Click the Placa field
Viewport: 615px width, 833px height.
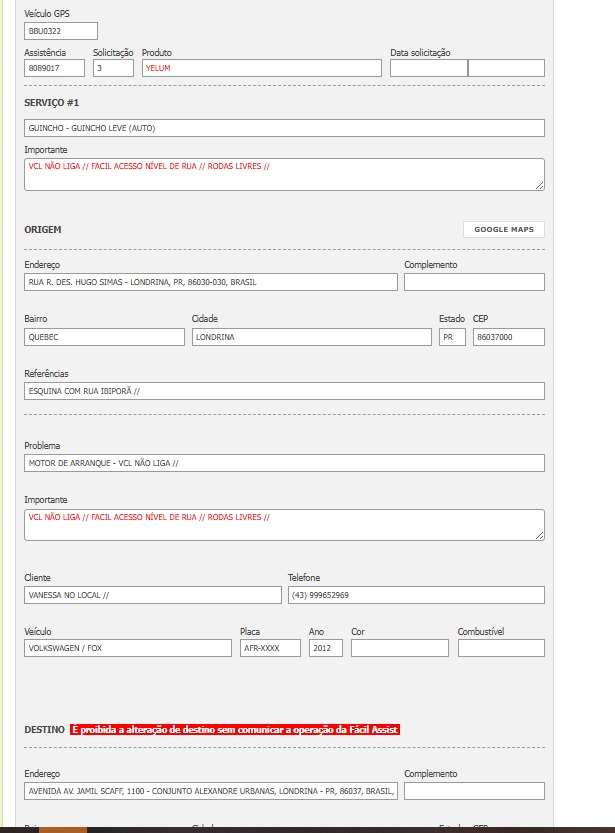(x=270, y=648)
